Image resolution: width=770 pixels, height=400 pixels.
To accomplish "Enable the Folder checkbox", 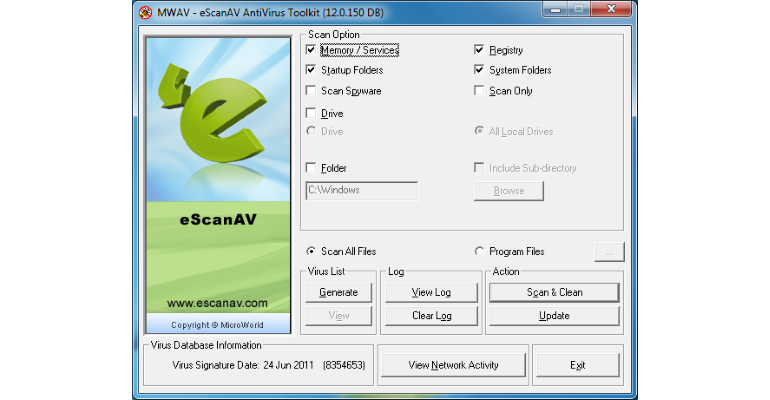I will coord(310,167).
